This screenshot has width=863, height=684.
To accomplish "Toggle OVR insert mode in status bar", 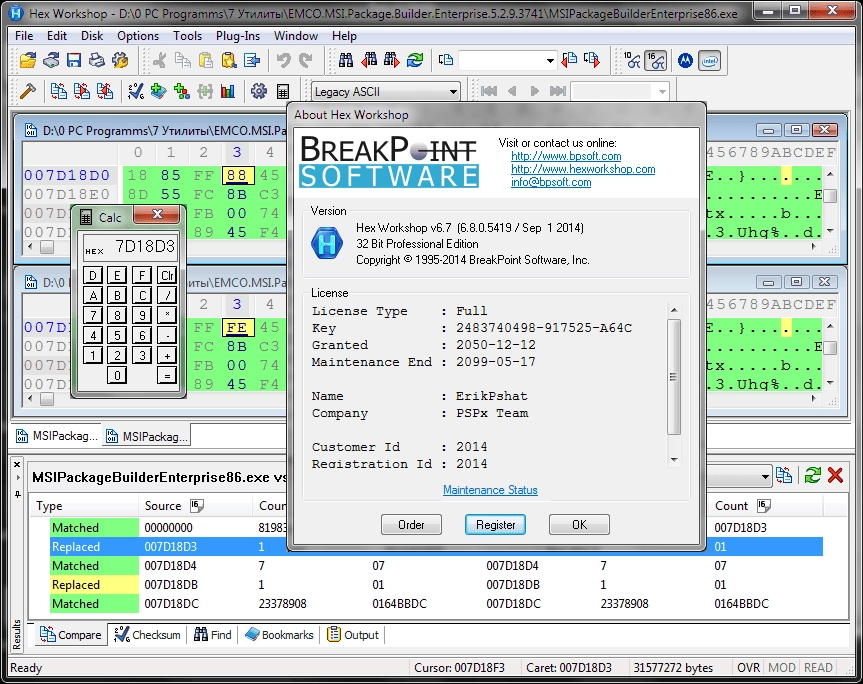I will click(x=748, y=667).
